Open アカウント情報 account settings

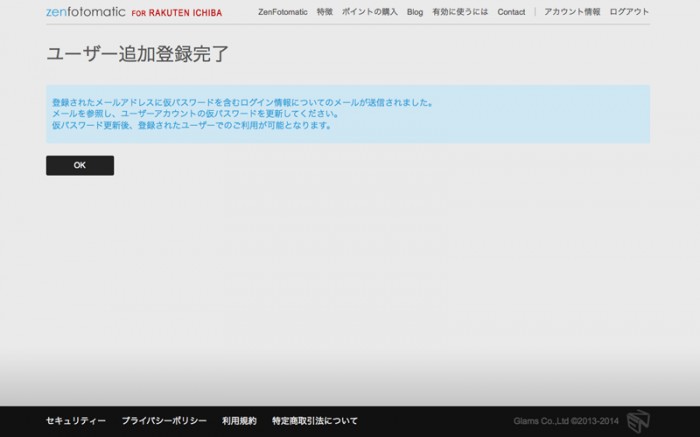coord(572,12)
